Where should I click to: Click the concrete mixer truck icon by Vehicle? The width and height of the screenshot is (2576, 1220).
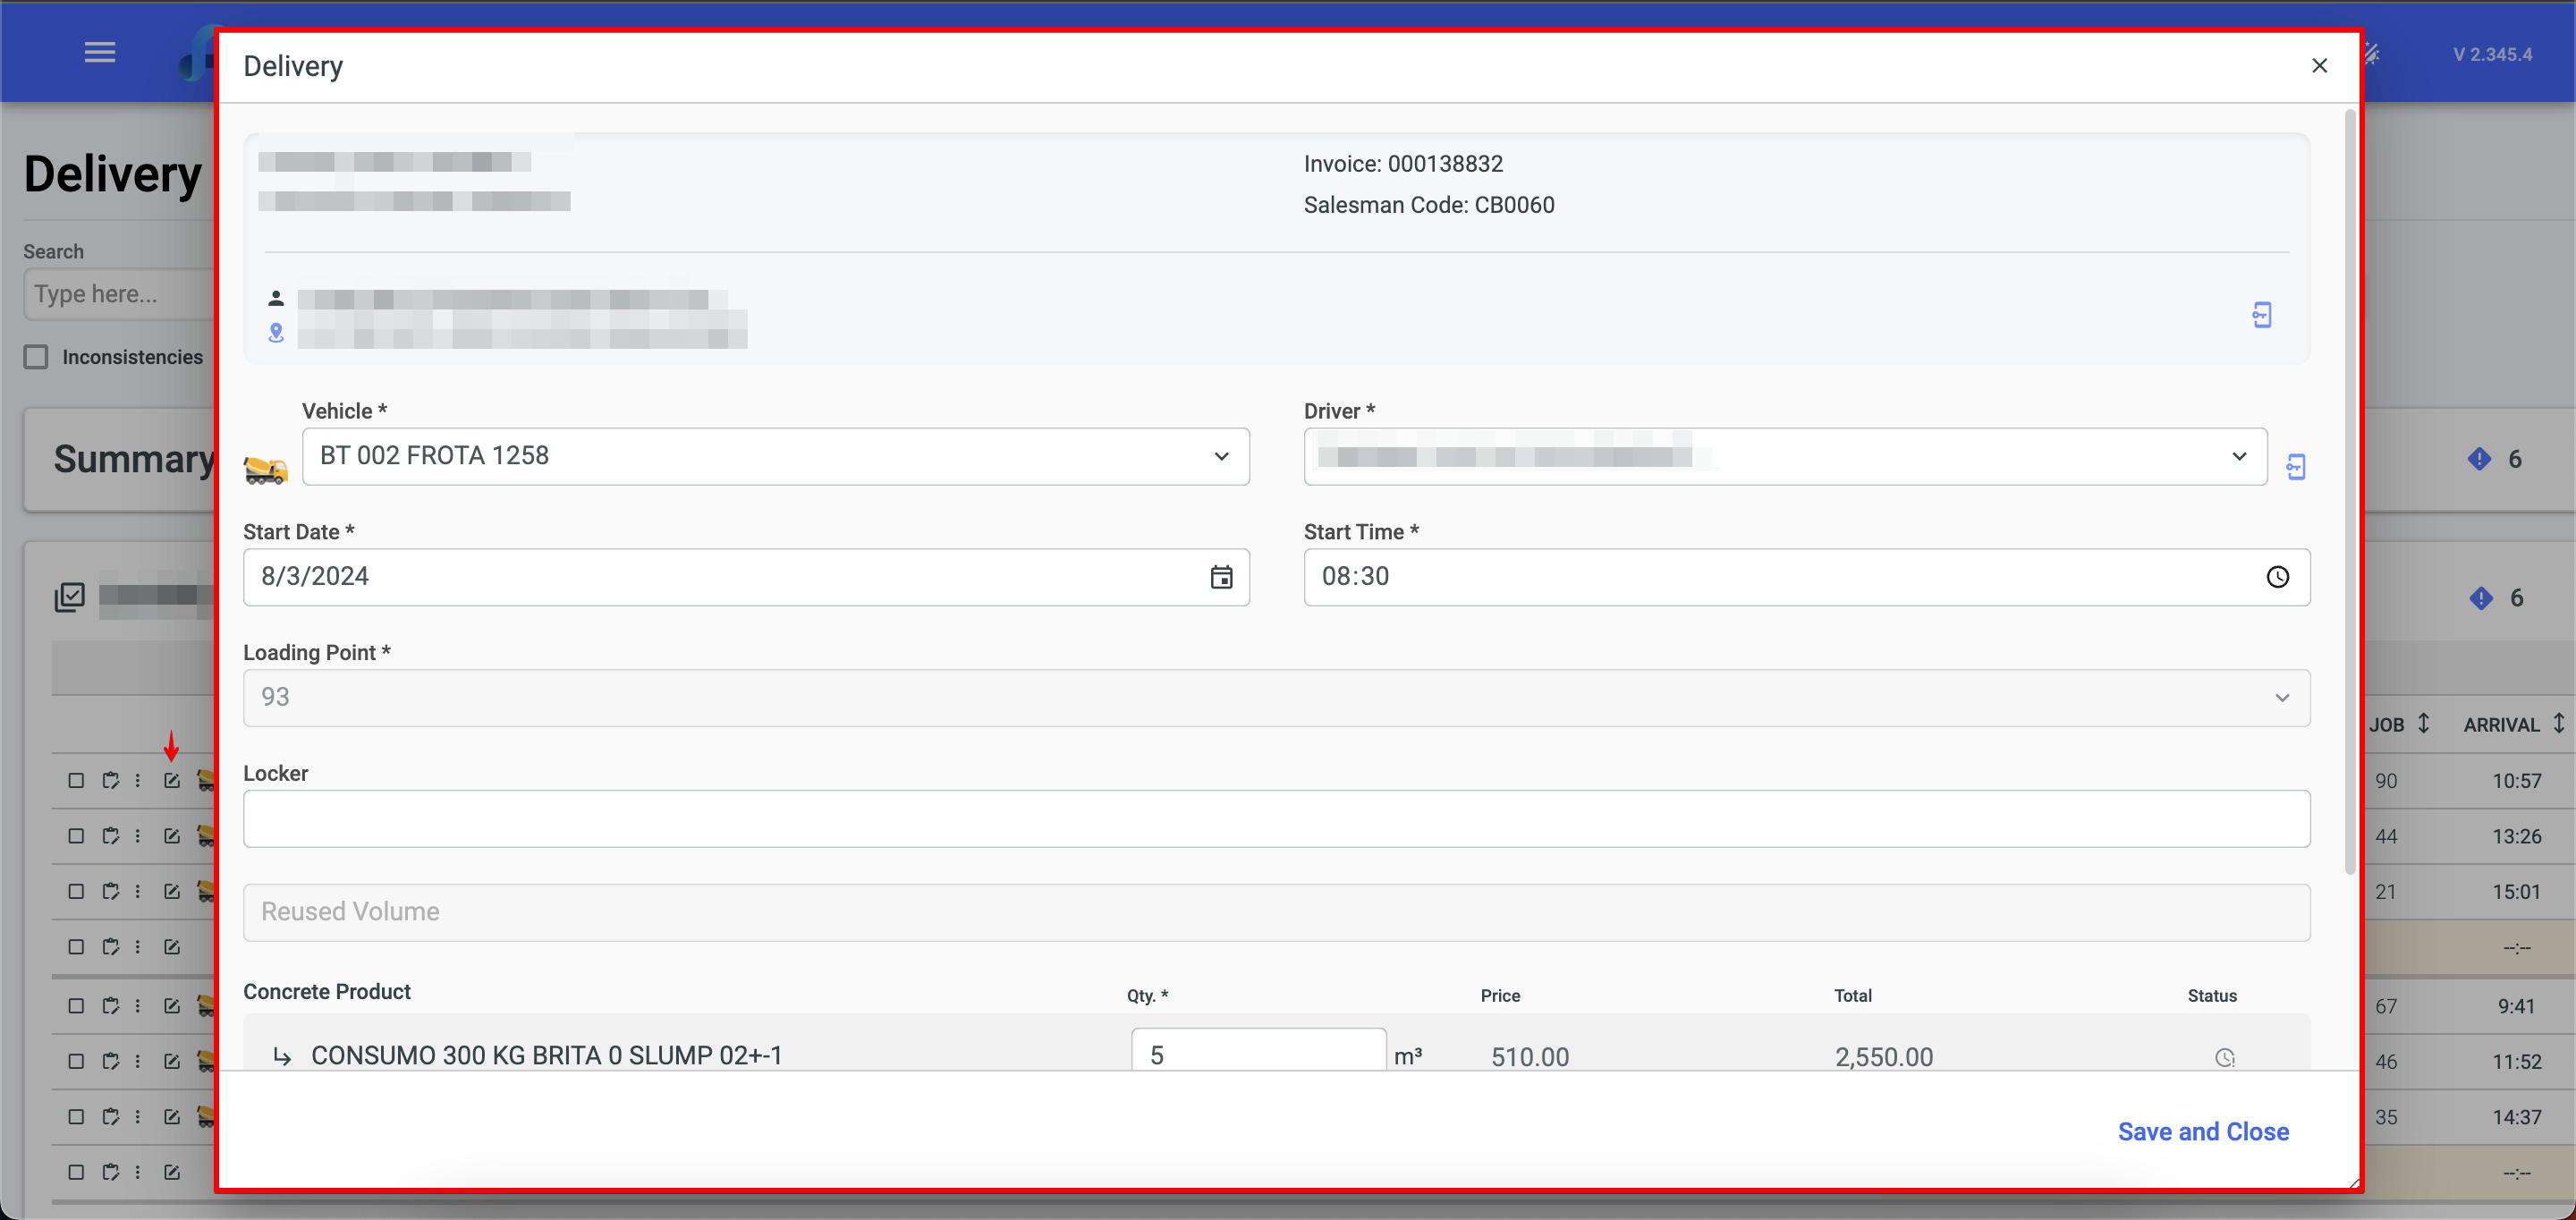(265, 469)
